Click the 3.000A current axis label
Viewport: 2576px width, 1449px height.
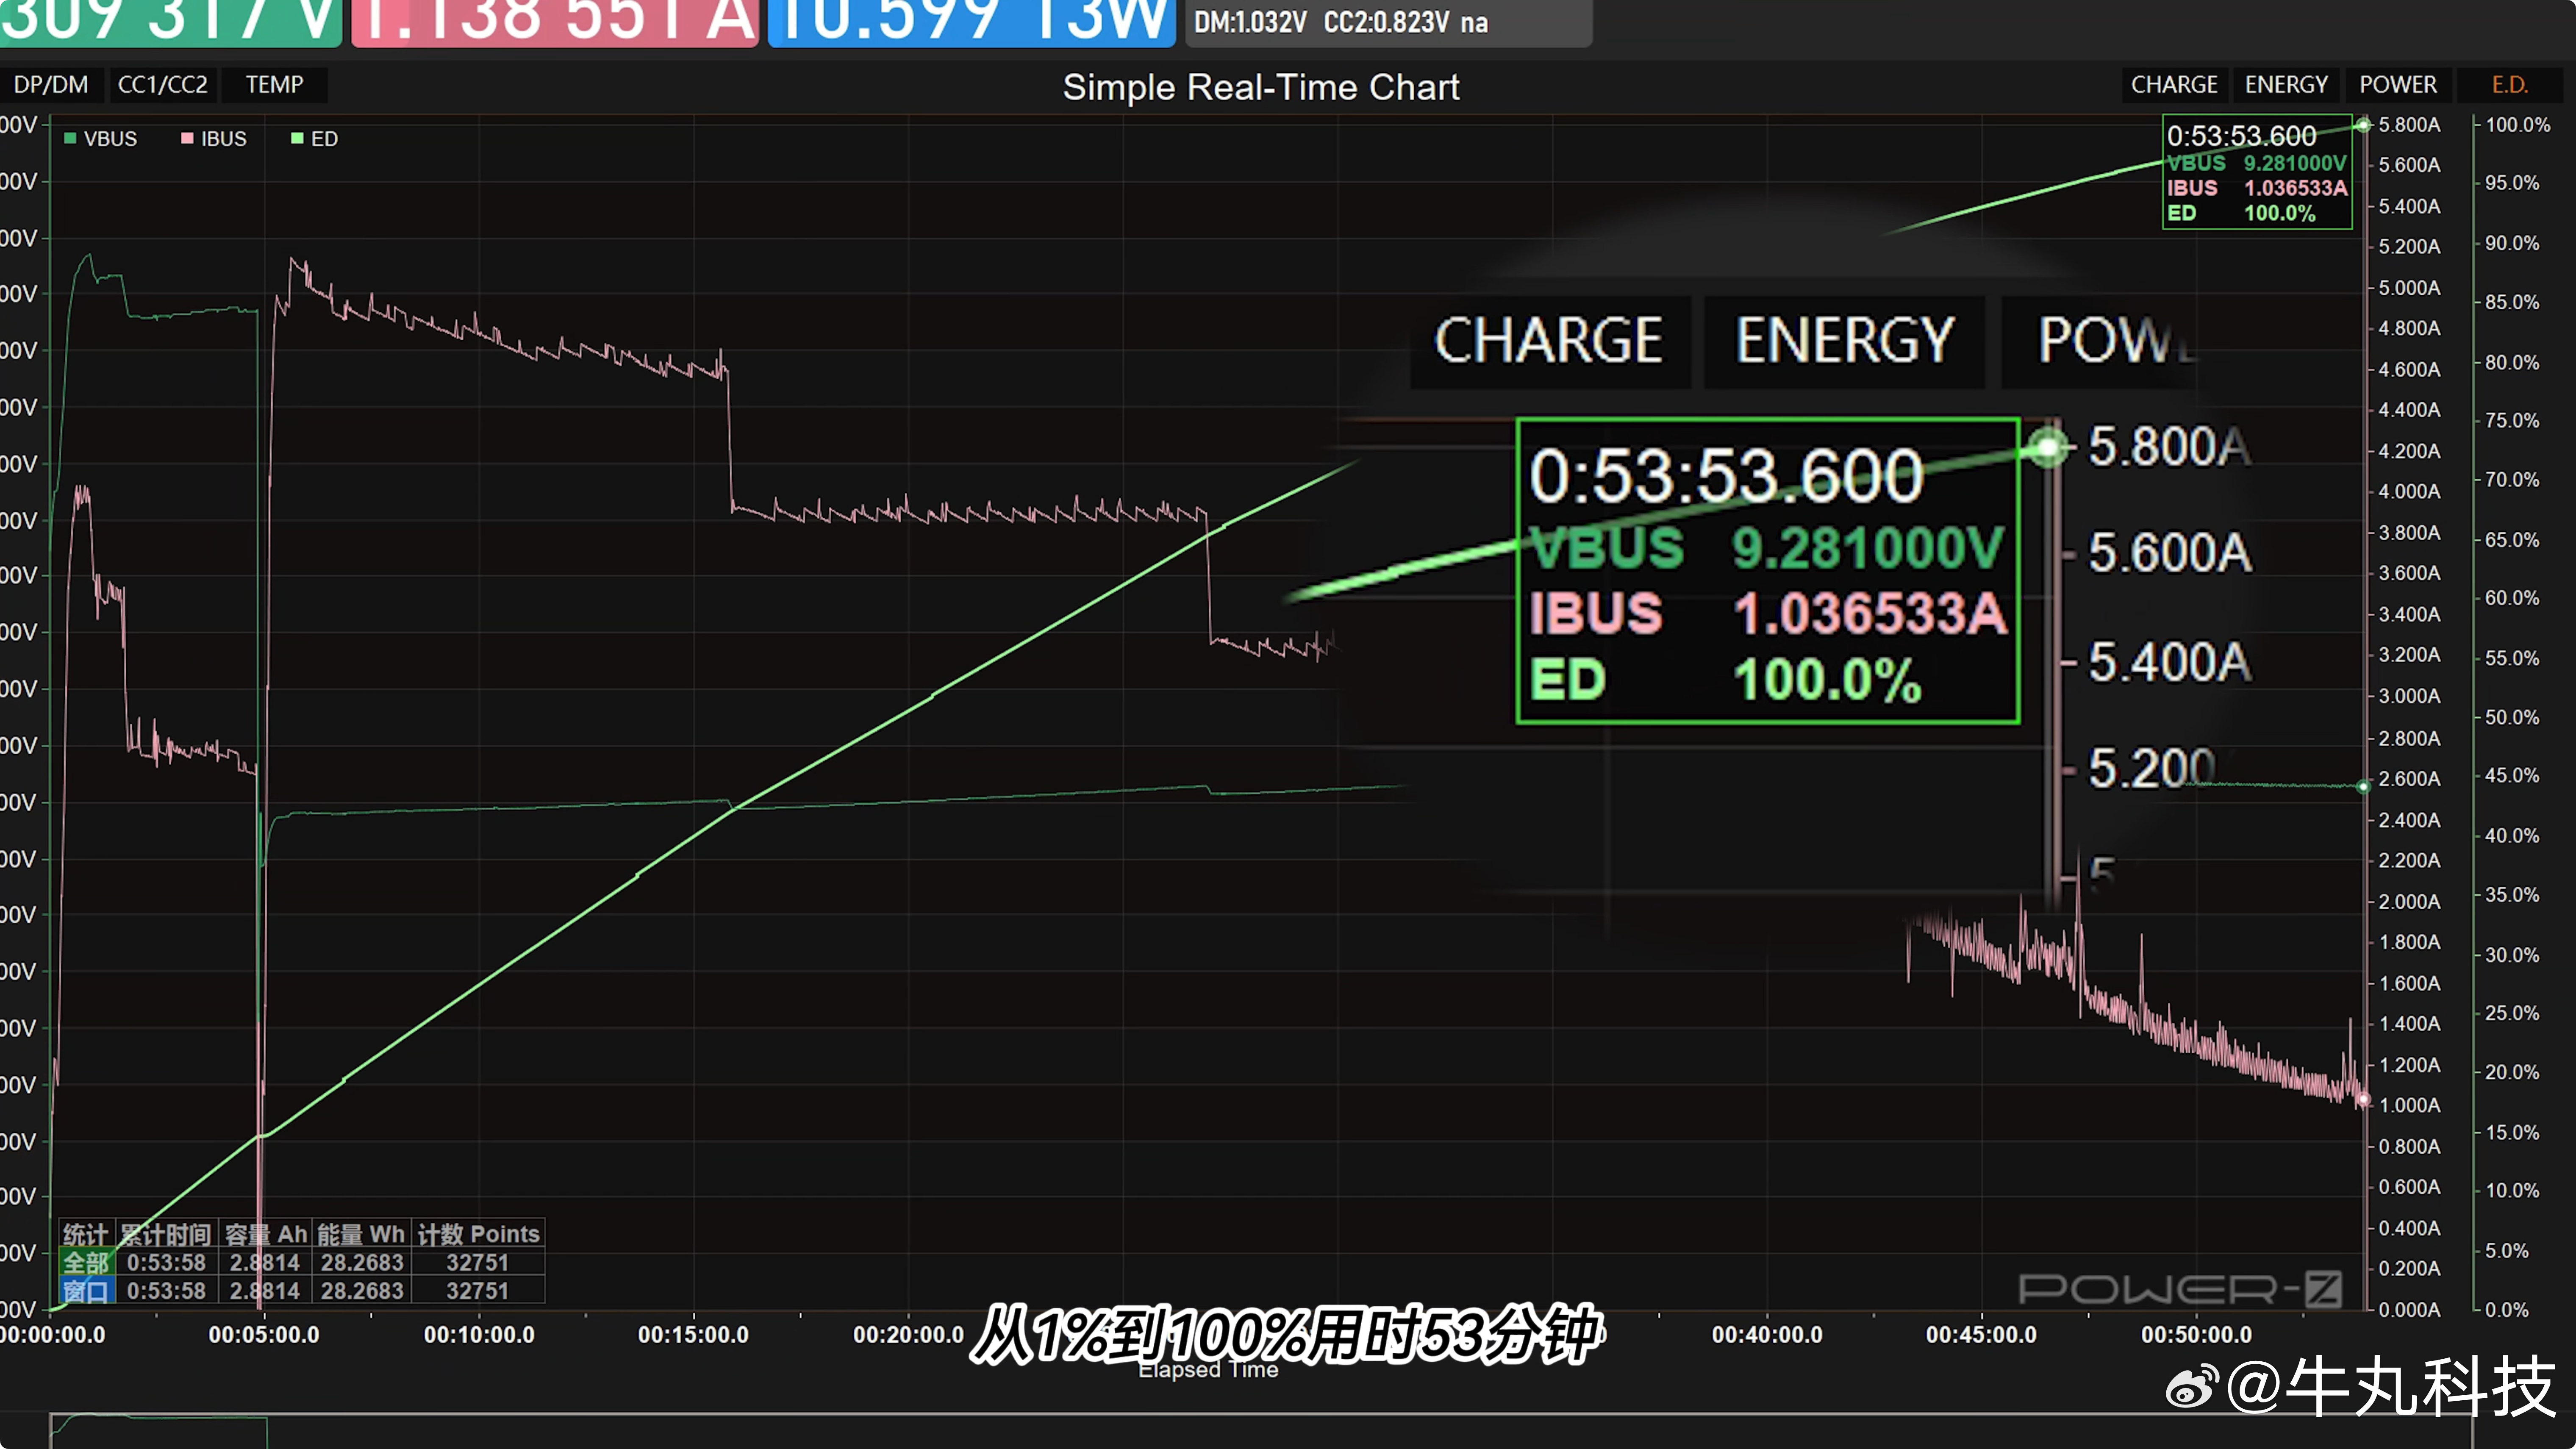pyautogui.click(x=2409, y=696)
